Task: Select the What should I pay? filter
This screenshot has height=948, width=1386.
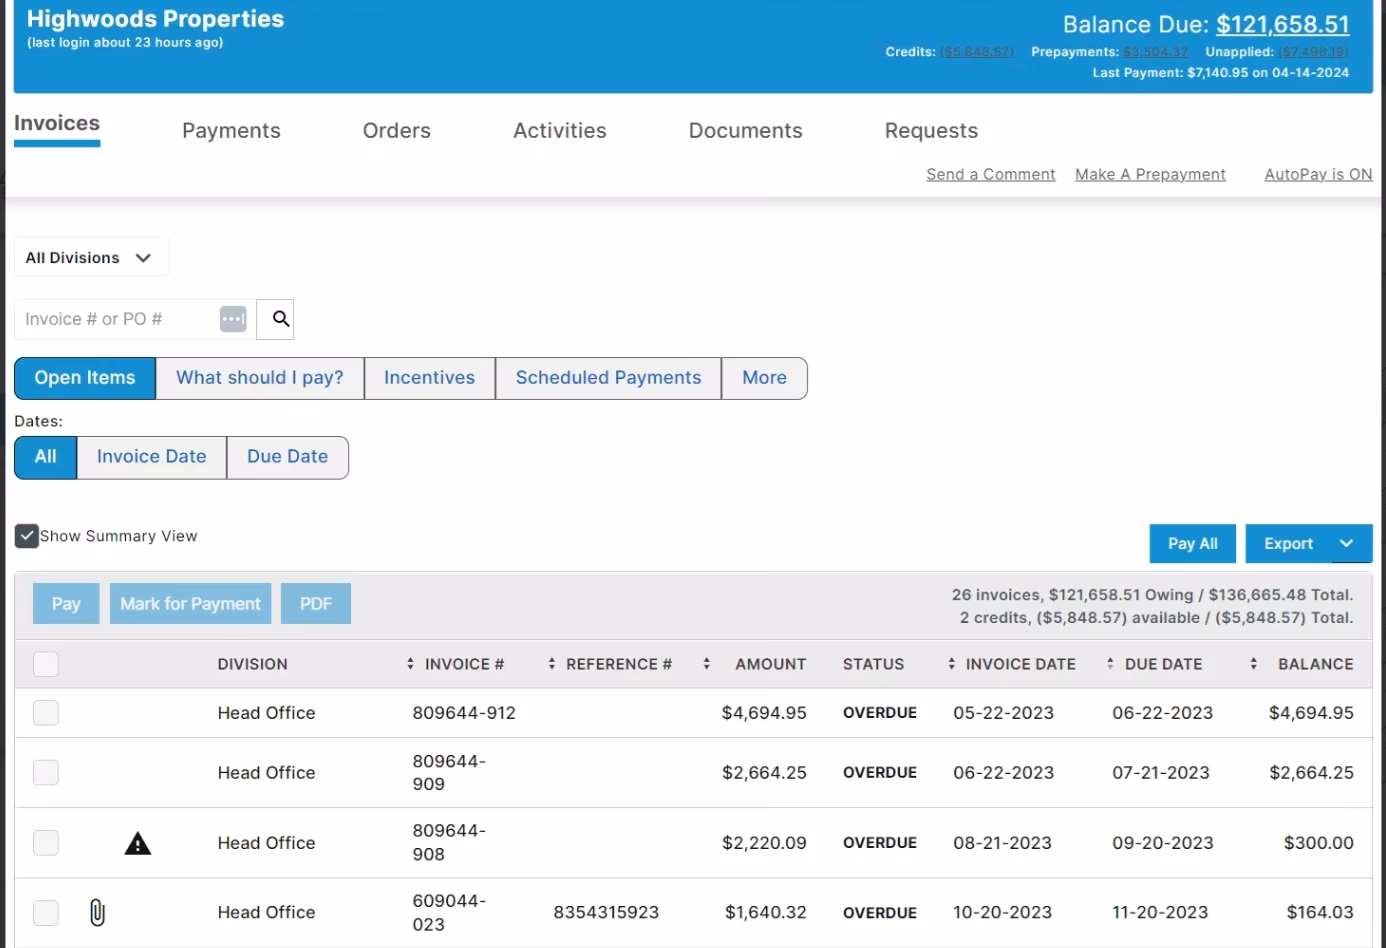Action: tap(260, 378)
